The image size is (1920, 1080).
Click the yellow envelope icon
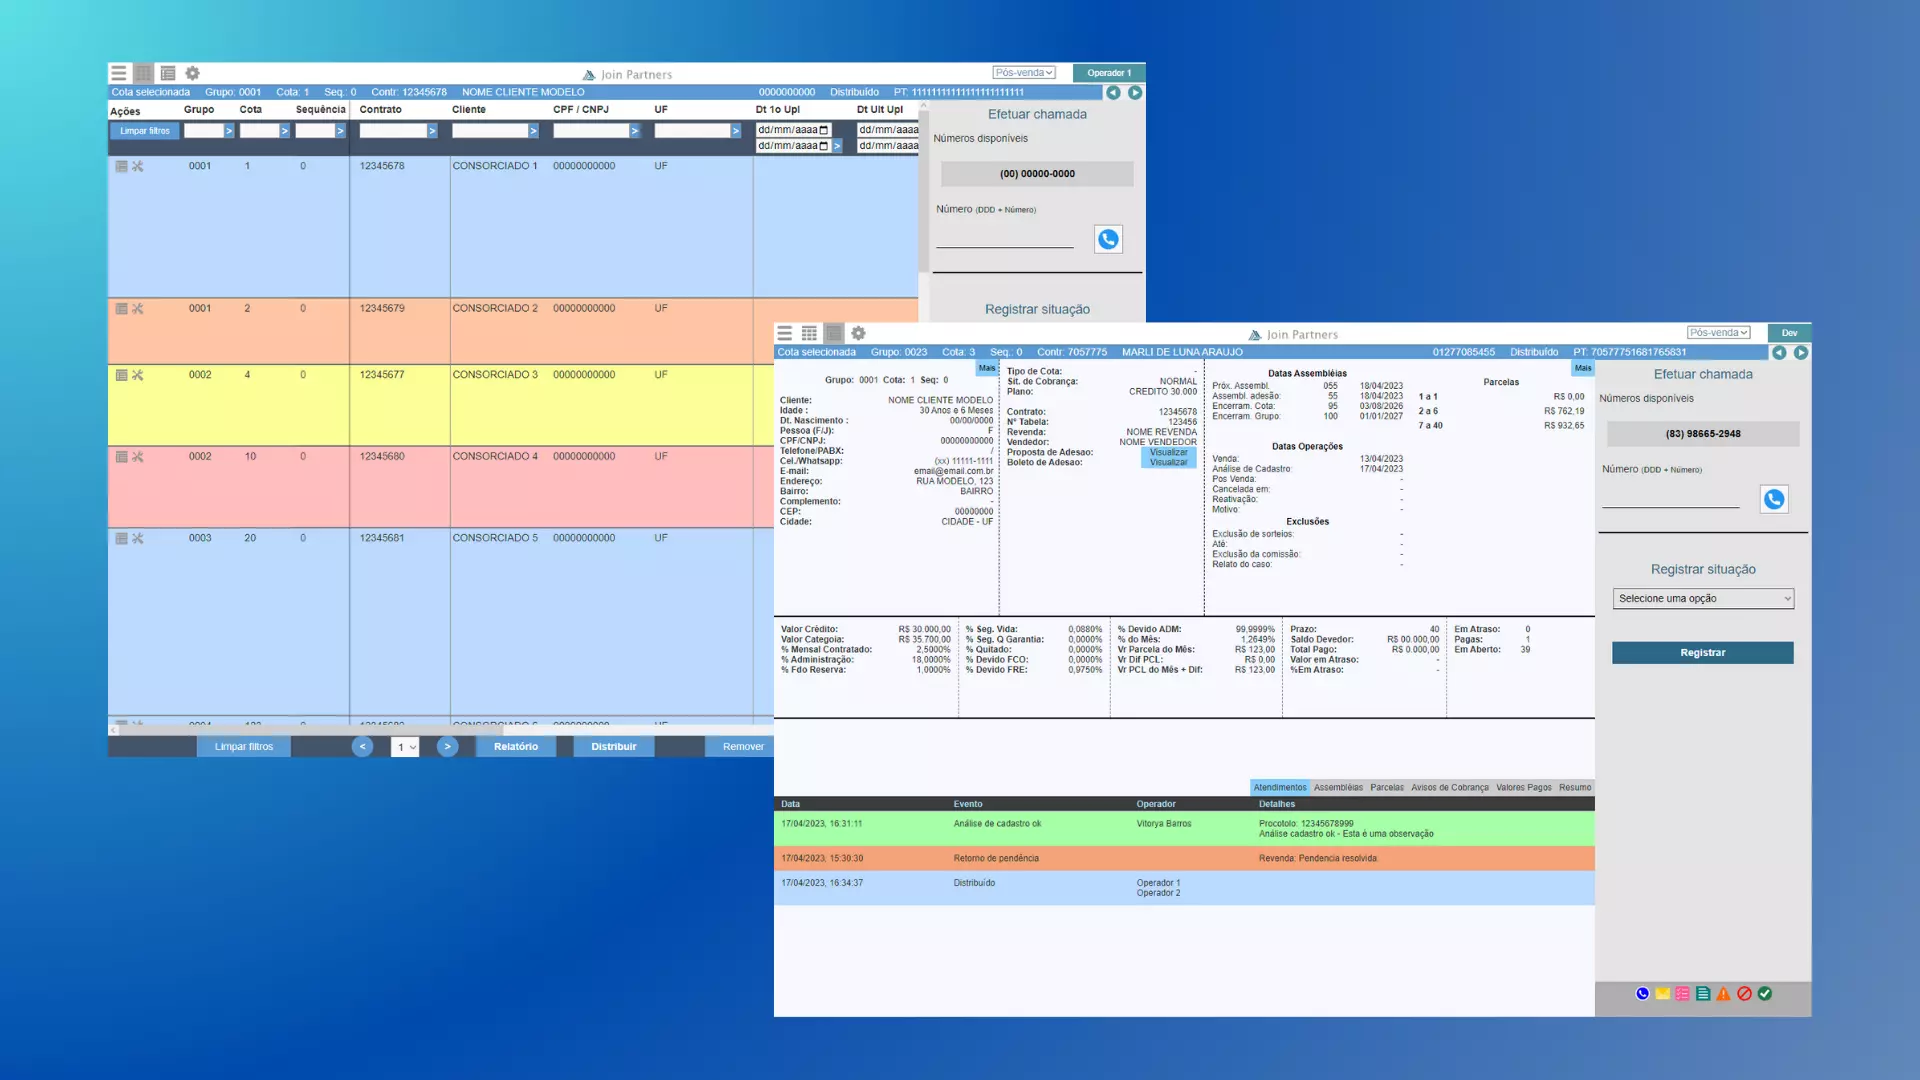1662,993
